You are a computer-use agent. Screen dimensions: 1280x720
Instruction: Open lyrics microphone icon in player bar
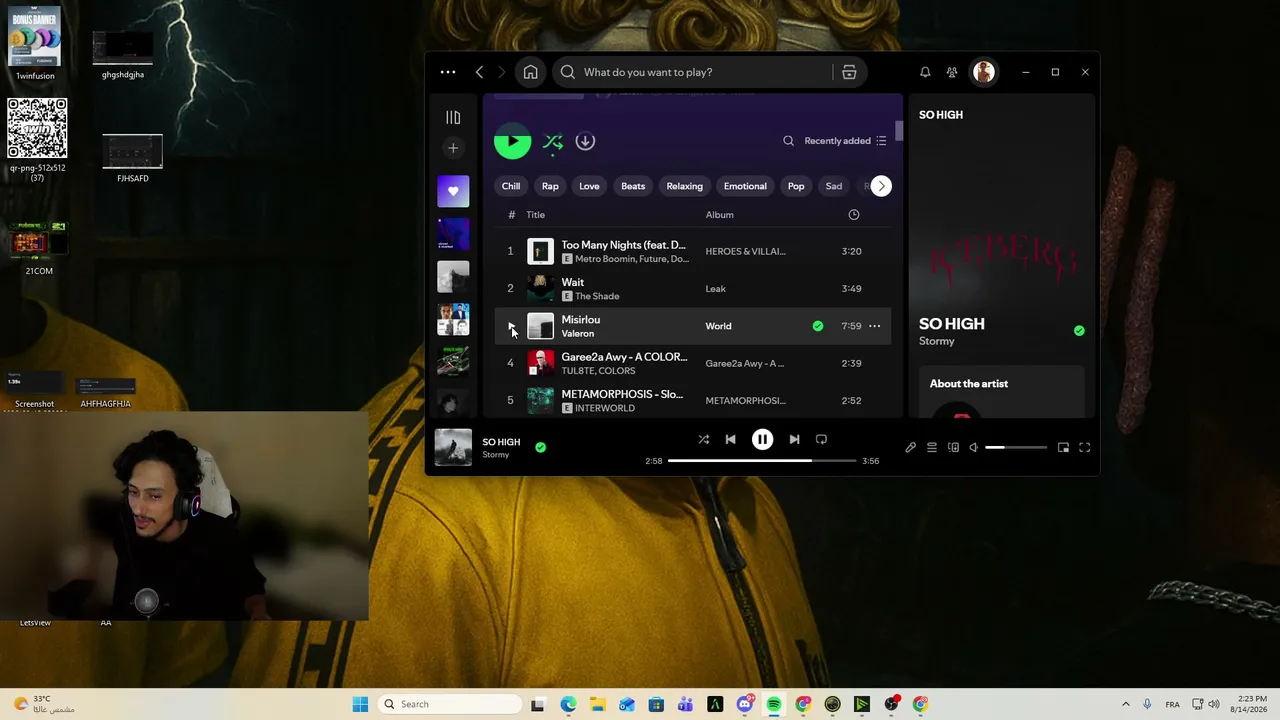tap(910, 447)
